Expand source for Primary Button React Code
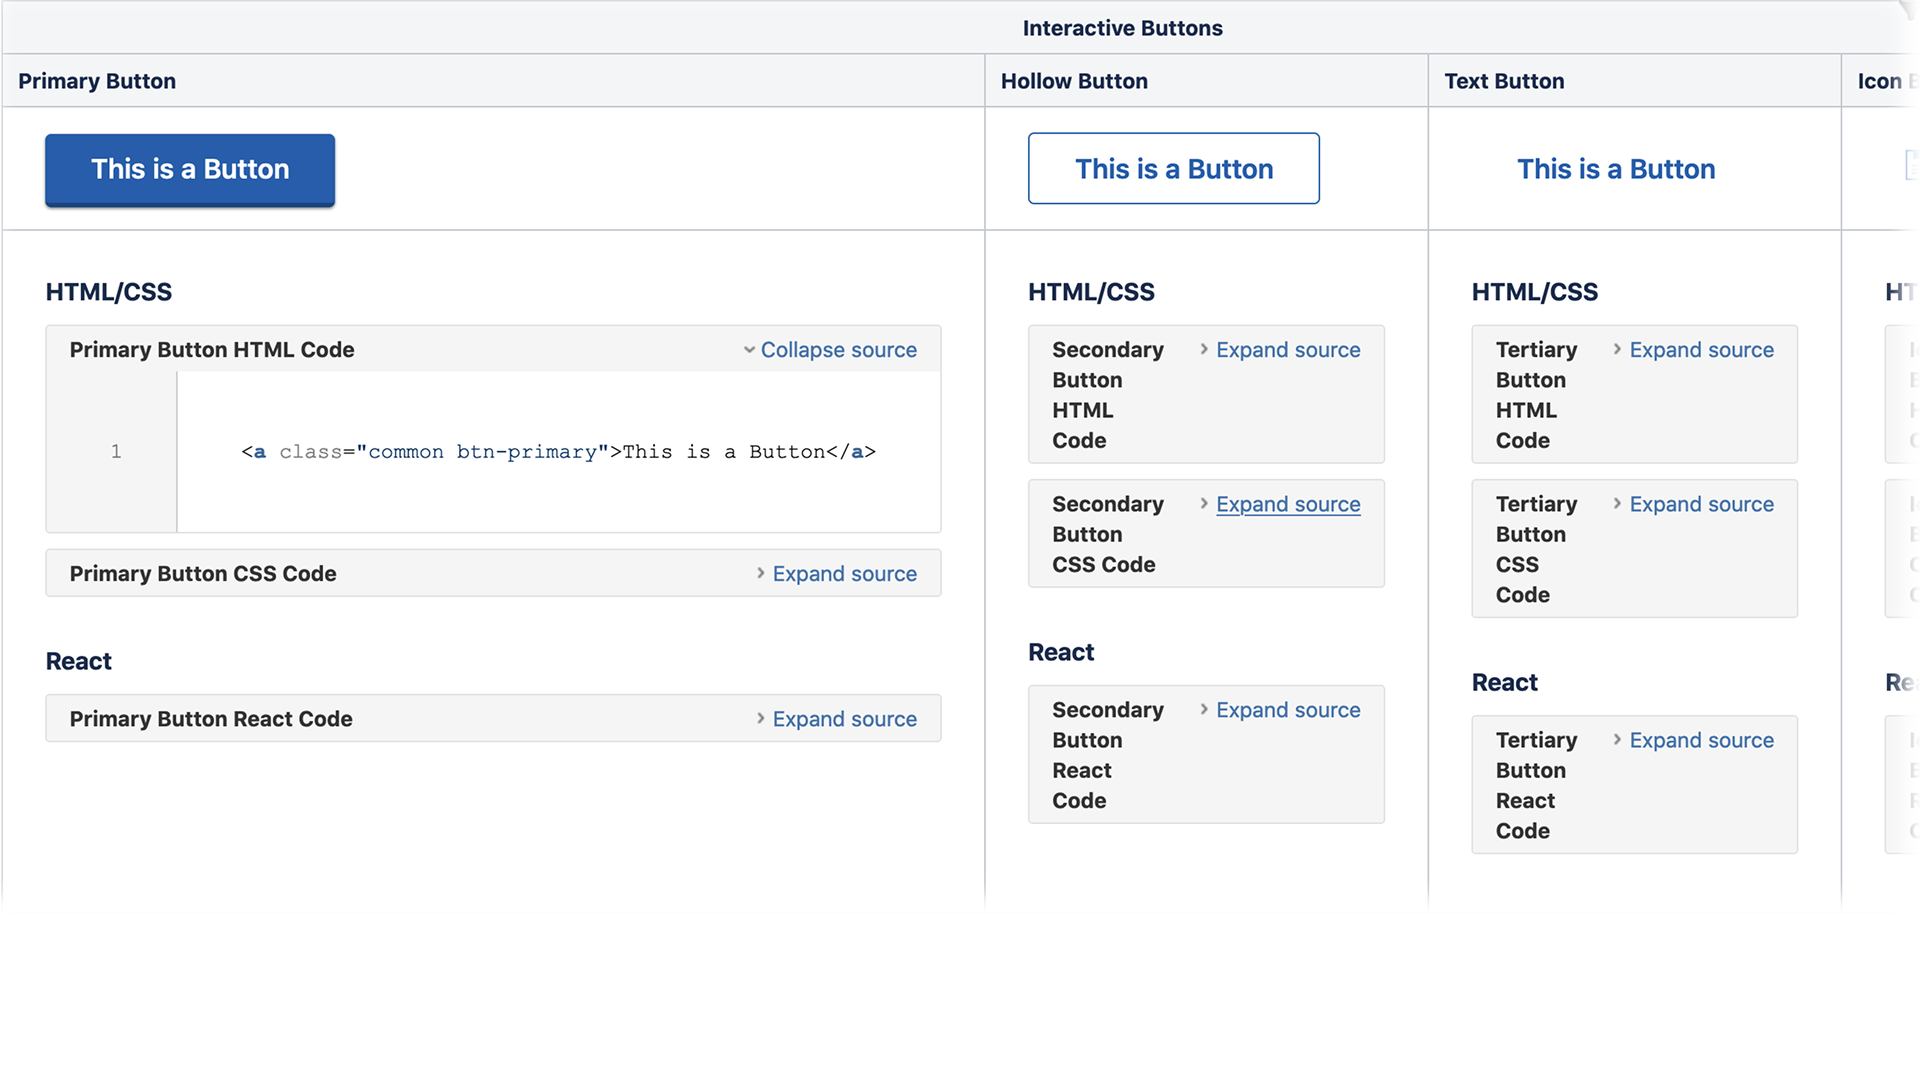The width and height of the screenshot is (1920, 1080). [844, 719]
